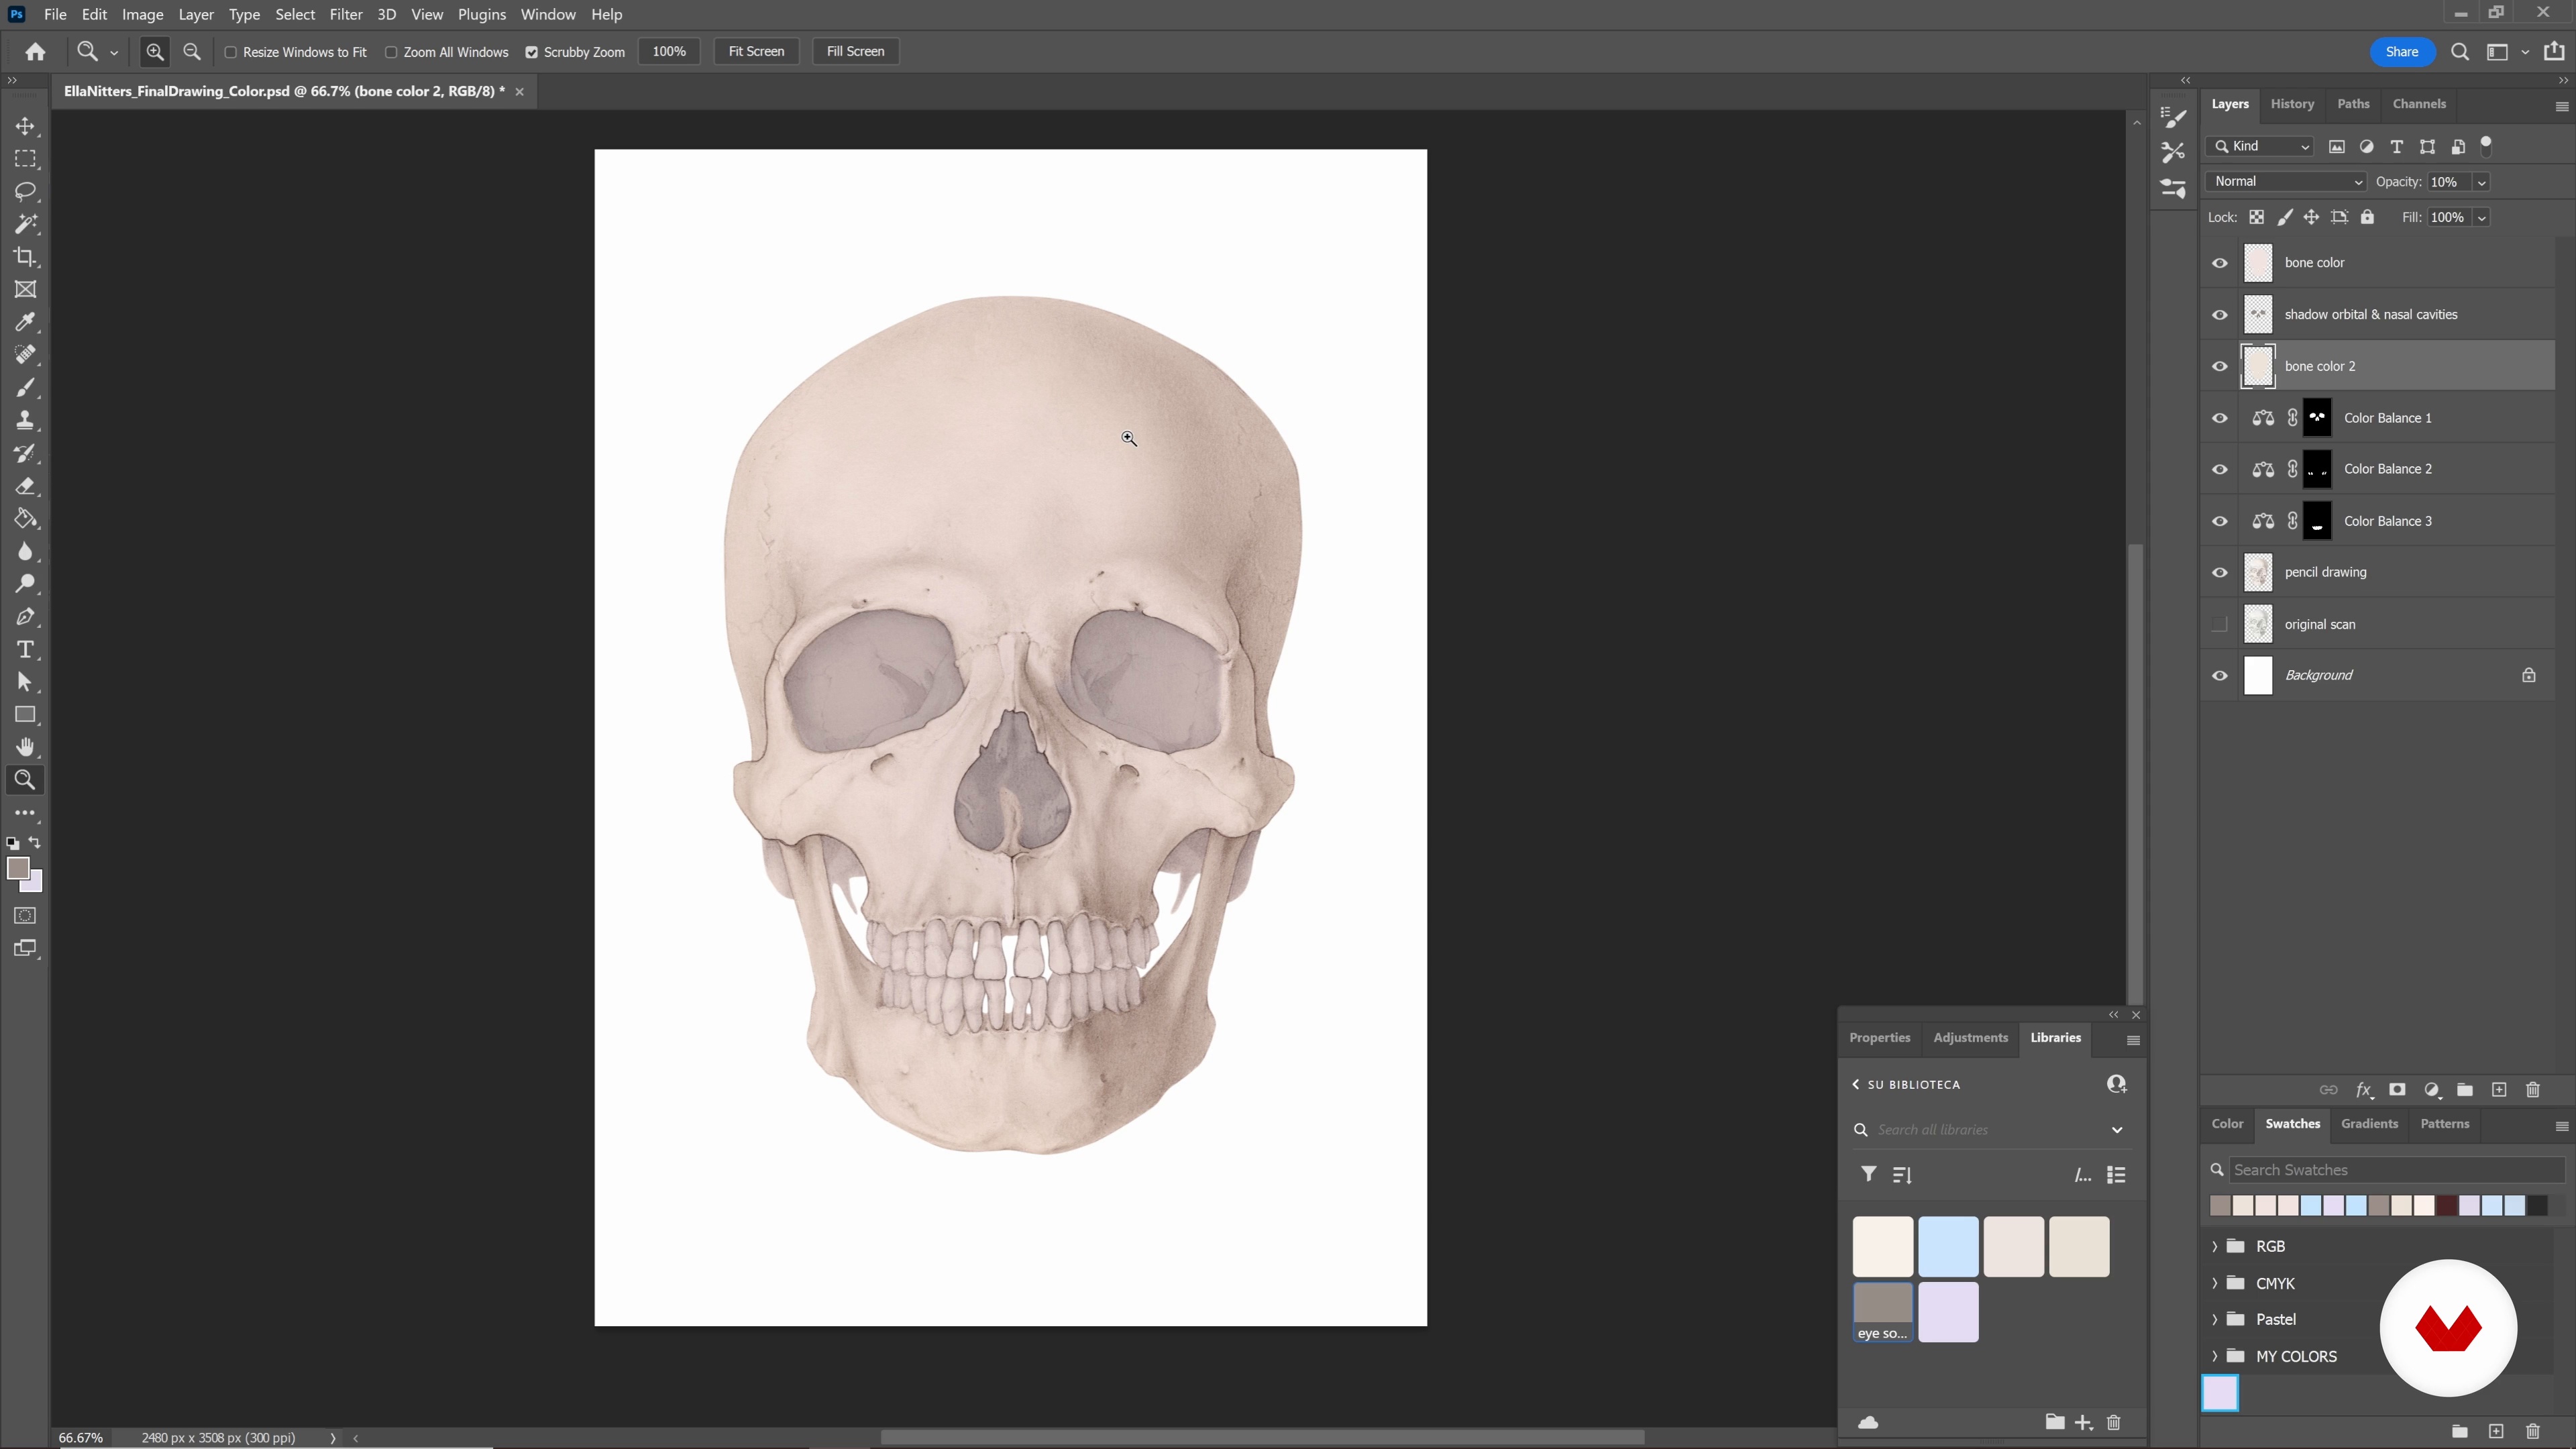
Task: Click the Fill Screen button
Action: click(855, 52)
